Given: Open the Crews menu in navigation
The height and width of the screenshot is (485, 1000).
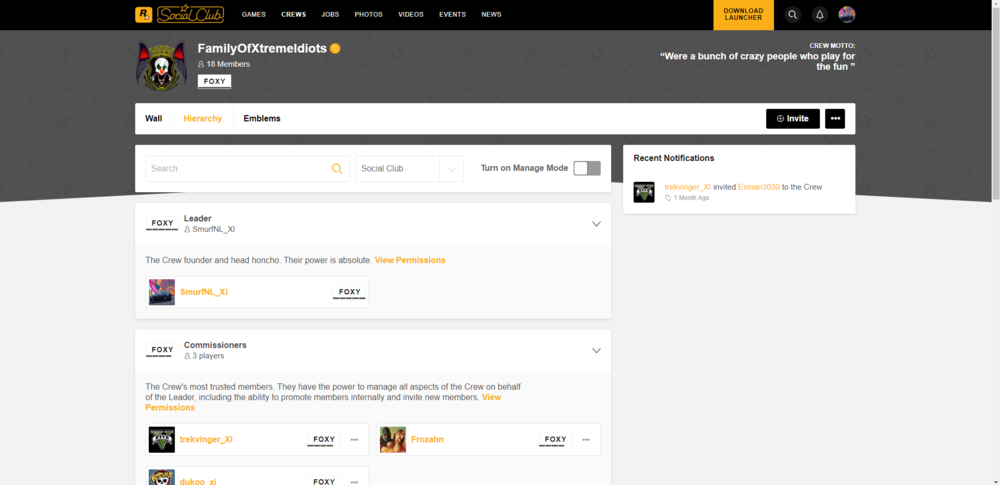Looking at the screenshot, I should pos(293,15).
